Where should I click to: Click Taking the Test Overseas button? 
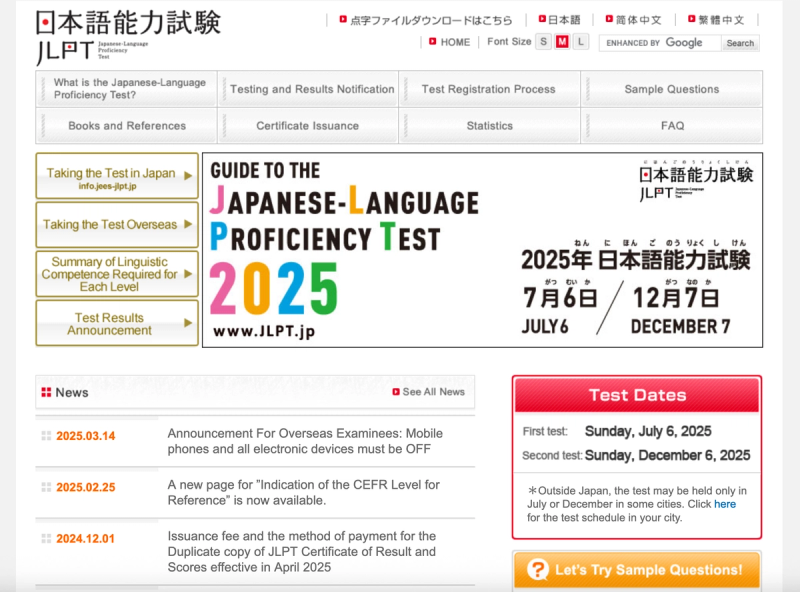coord(117,225)
